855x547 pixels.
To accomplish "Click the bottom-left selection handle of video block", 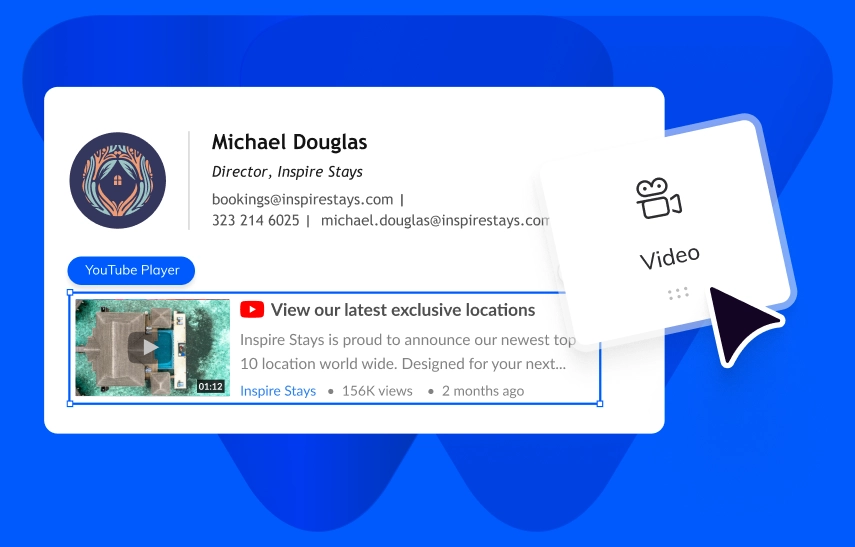I will click(x=70, y=403).
